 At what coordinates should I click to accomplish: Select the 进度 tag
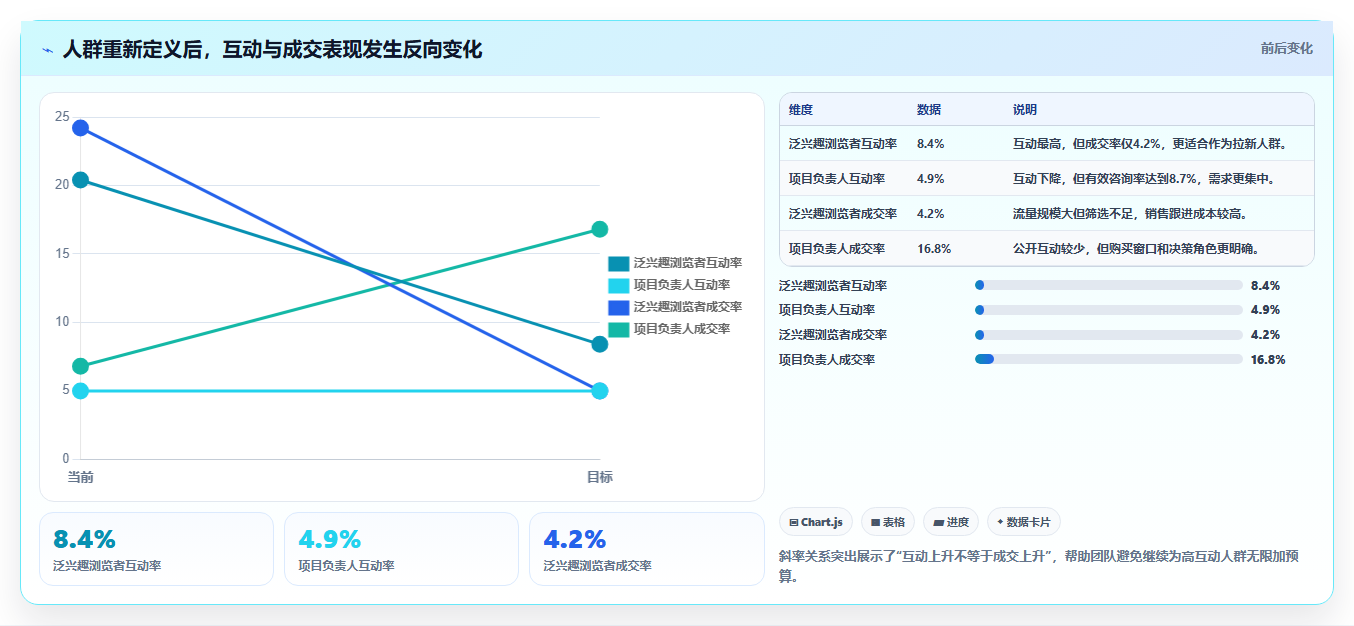pyautogui.click(x=951, y=522)
